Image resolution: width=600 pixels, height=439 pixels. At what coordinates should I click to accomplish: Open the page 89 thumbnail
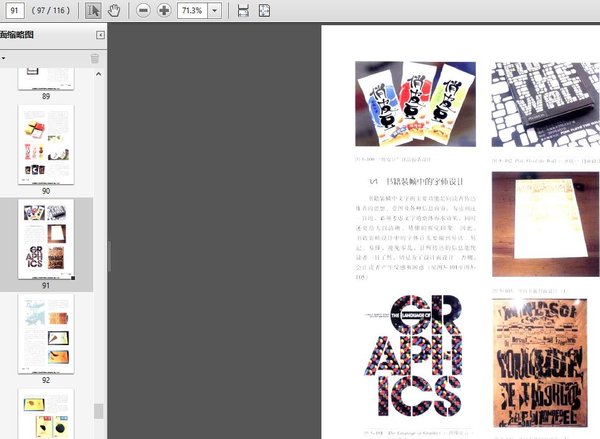pos(46,78)
